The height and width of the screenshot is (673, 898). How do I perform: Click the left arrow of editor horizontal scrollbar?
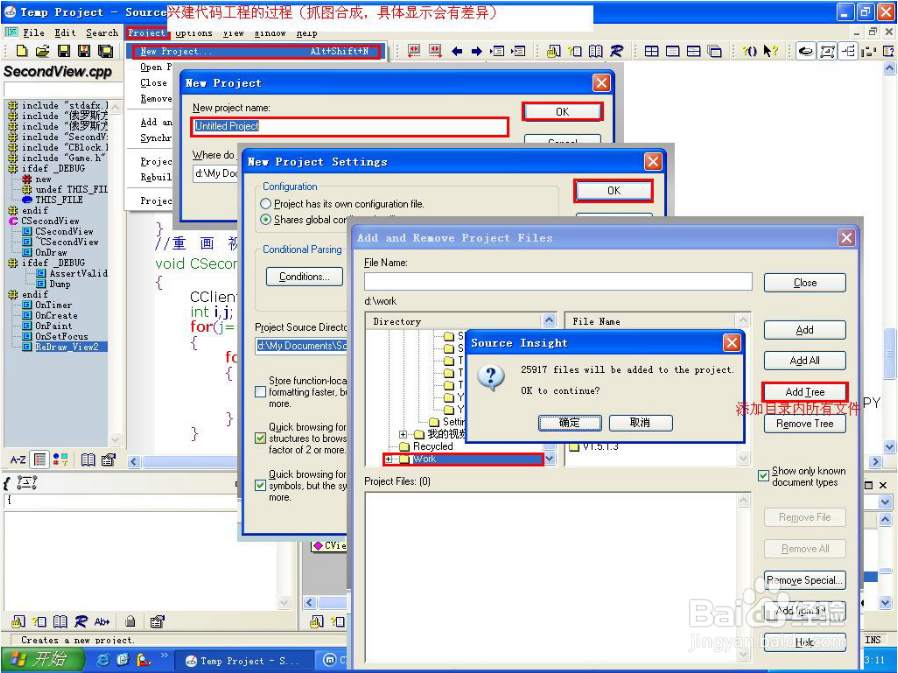(x=134, y=462)
